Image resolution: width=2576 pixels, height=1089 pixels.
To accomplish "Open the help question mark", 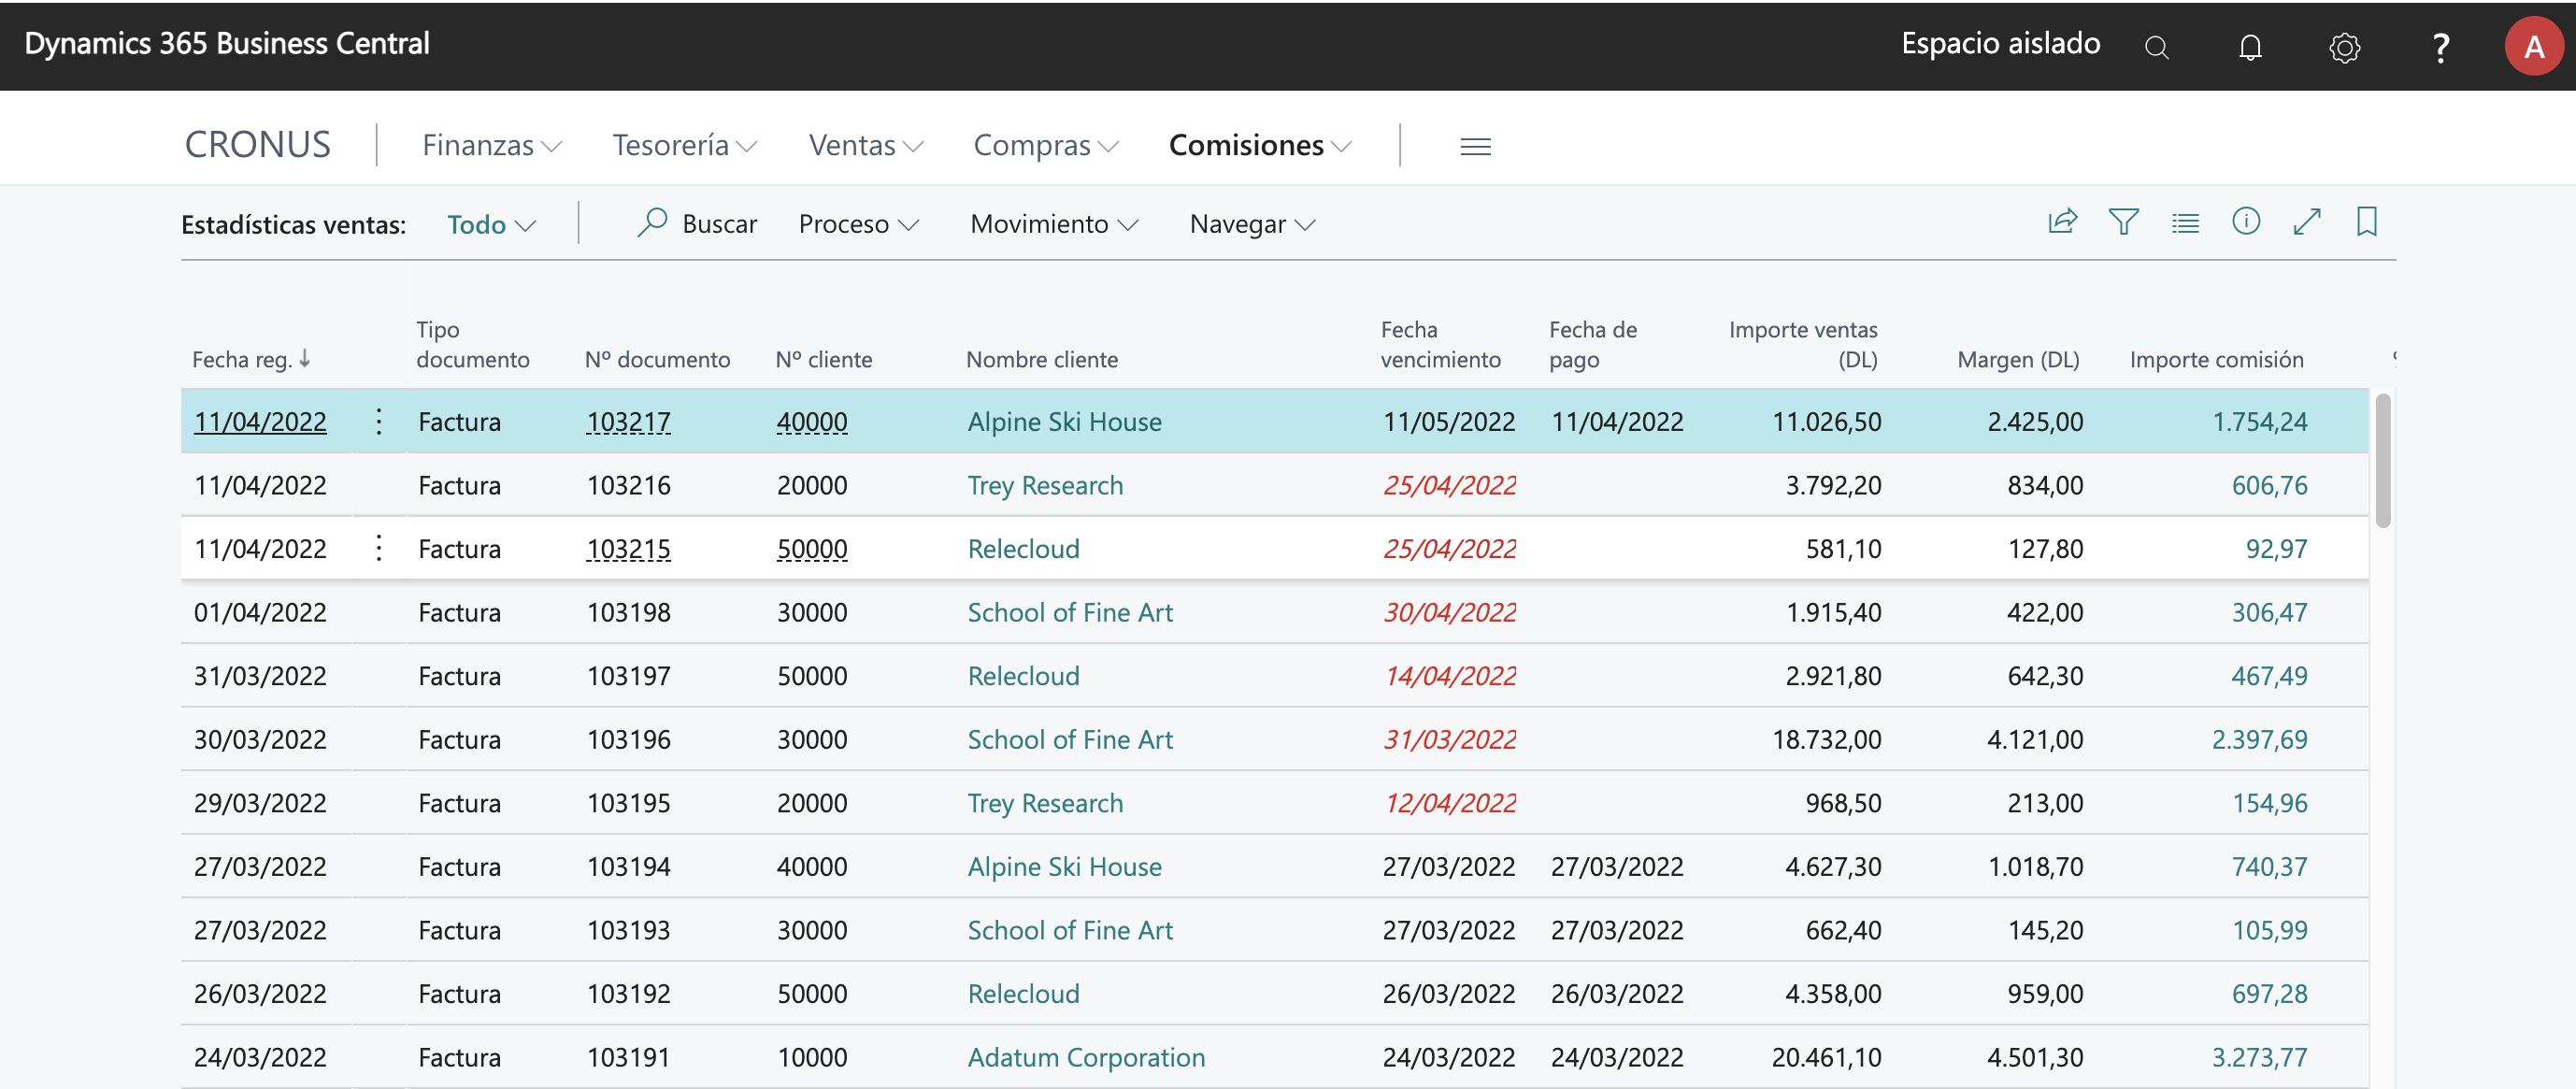I will click(2440, 47).
